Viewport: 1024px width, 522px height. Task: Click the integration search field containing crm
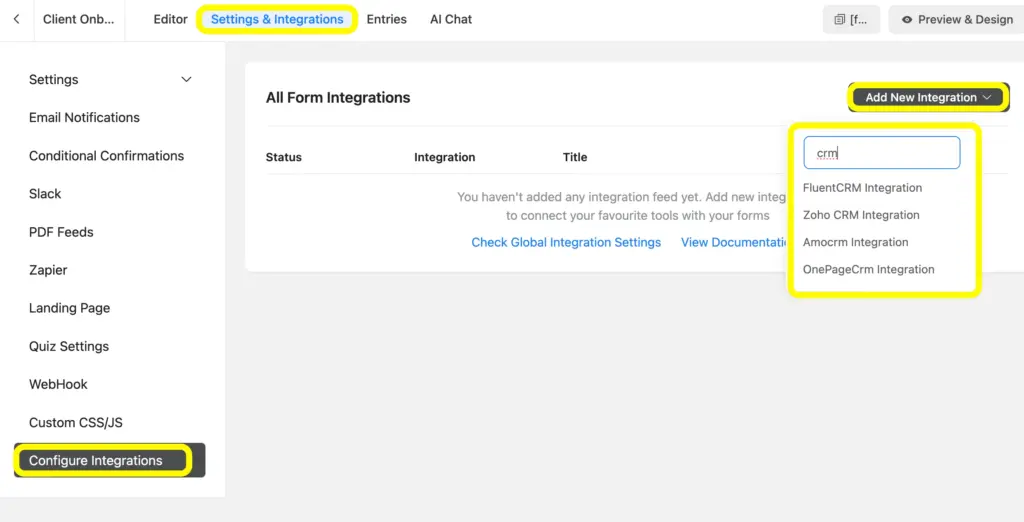point(882,153)
